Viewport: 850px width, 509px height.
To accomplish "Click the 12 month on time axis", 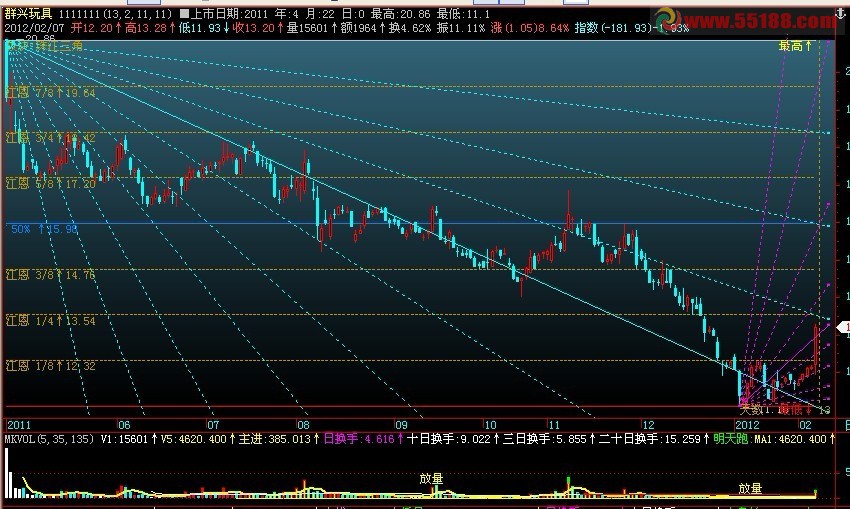I will pyautogui.click(x=648, y=425).
